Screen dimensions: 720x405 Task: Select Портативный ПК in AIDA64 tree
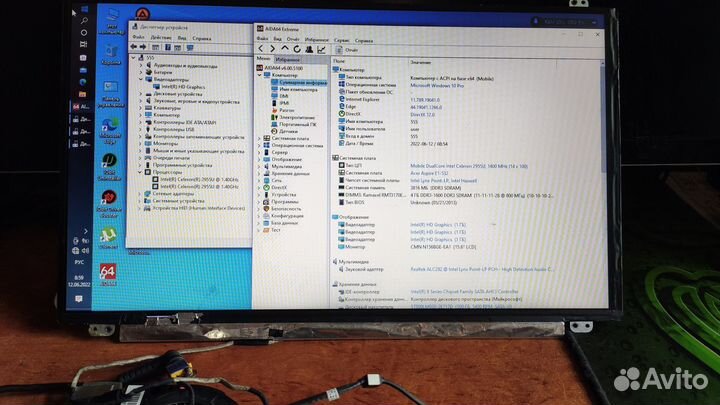[293, 124]
